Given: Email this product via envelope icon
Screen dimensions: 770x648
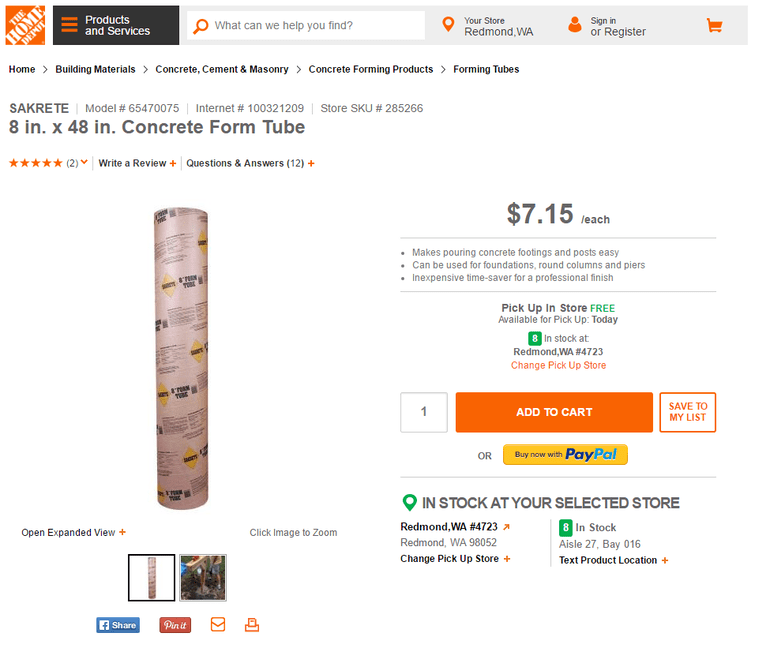Looking at the screenshot, I should [218, 625].
